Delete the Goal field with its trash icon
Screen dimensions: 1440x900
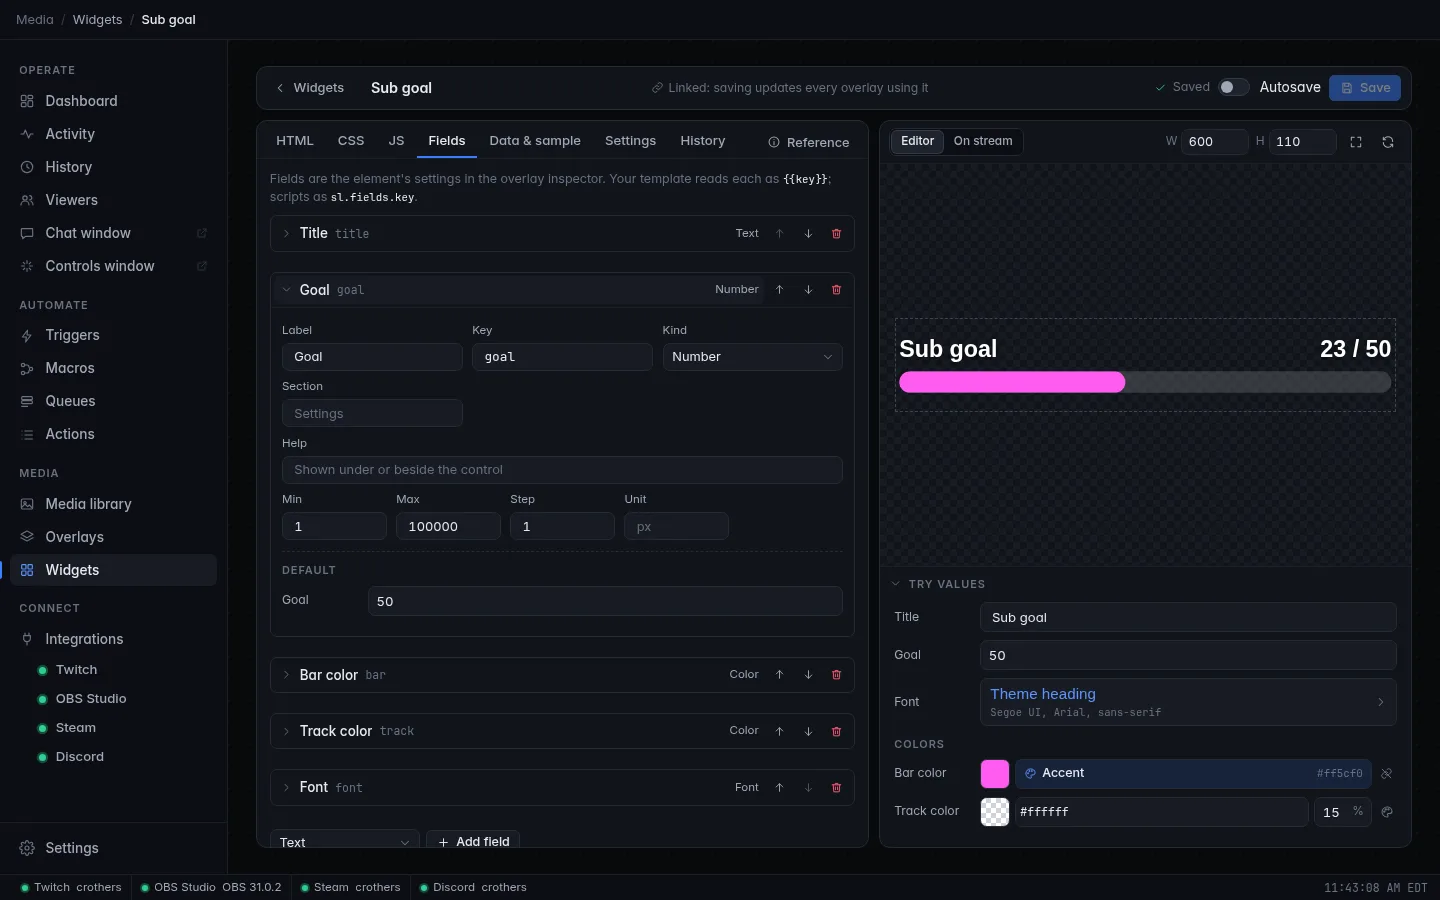[837, 290]
